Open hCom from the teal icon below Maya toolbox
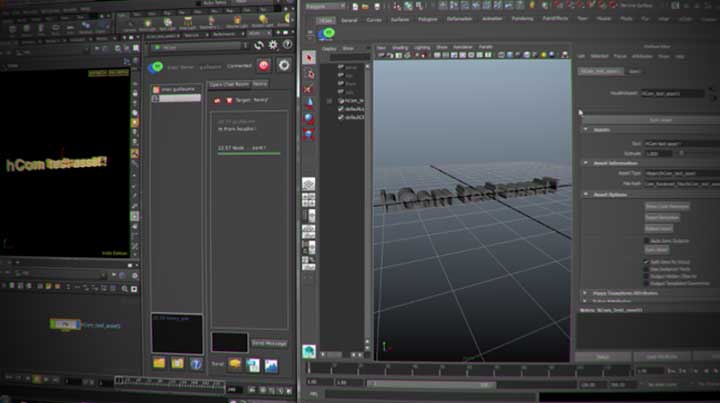 [x=309, y=352]
